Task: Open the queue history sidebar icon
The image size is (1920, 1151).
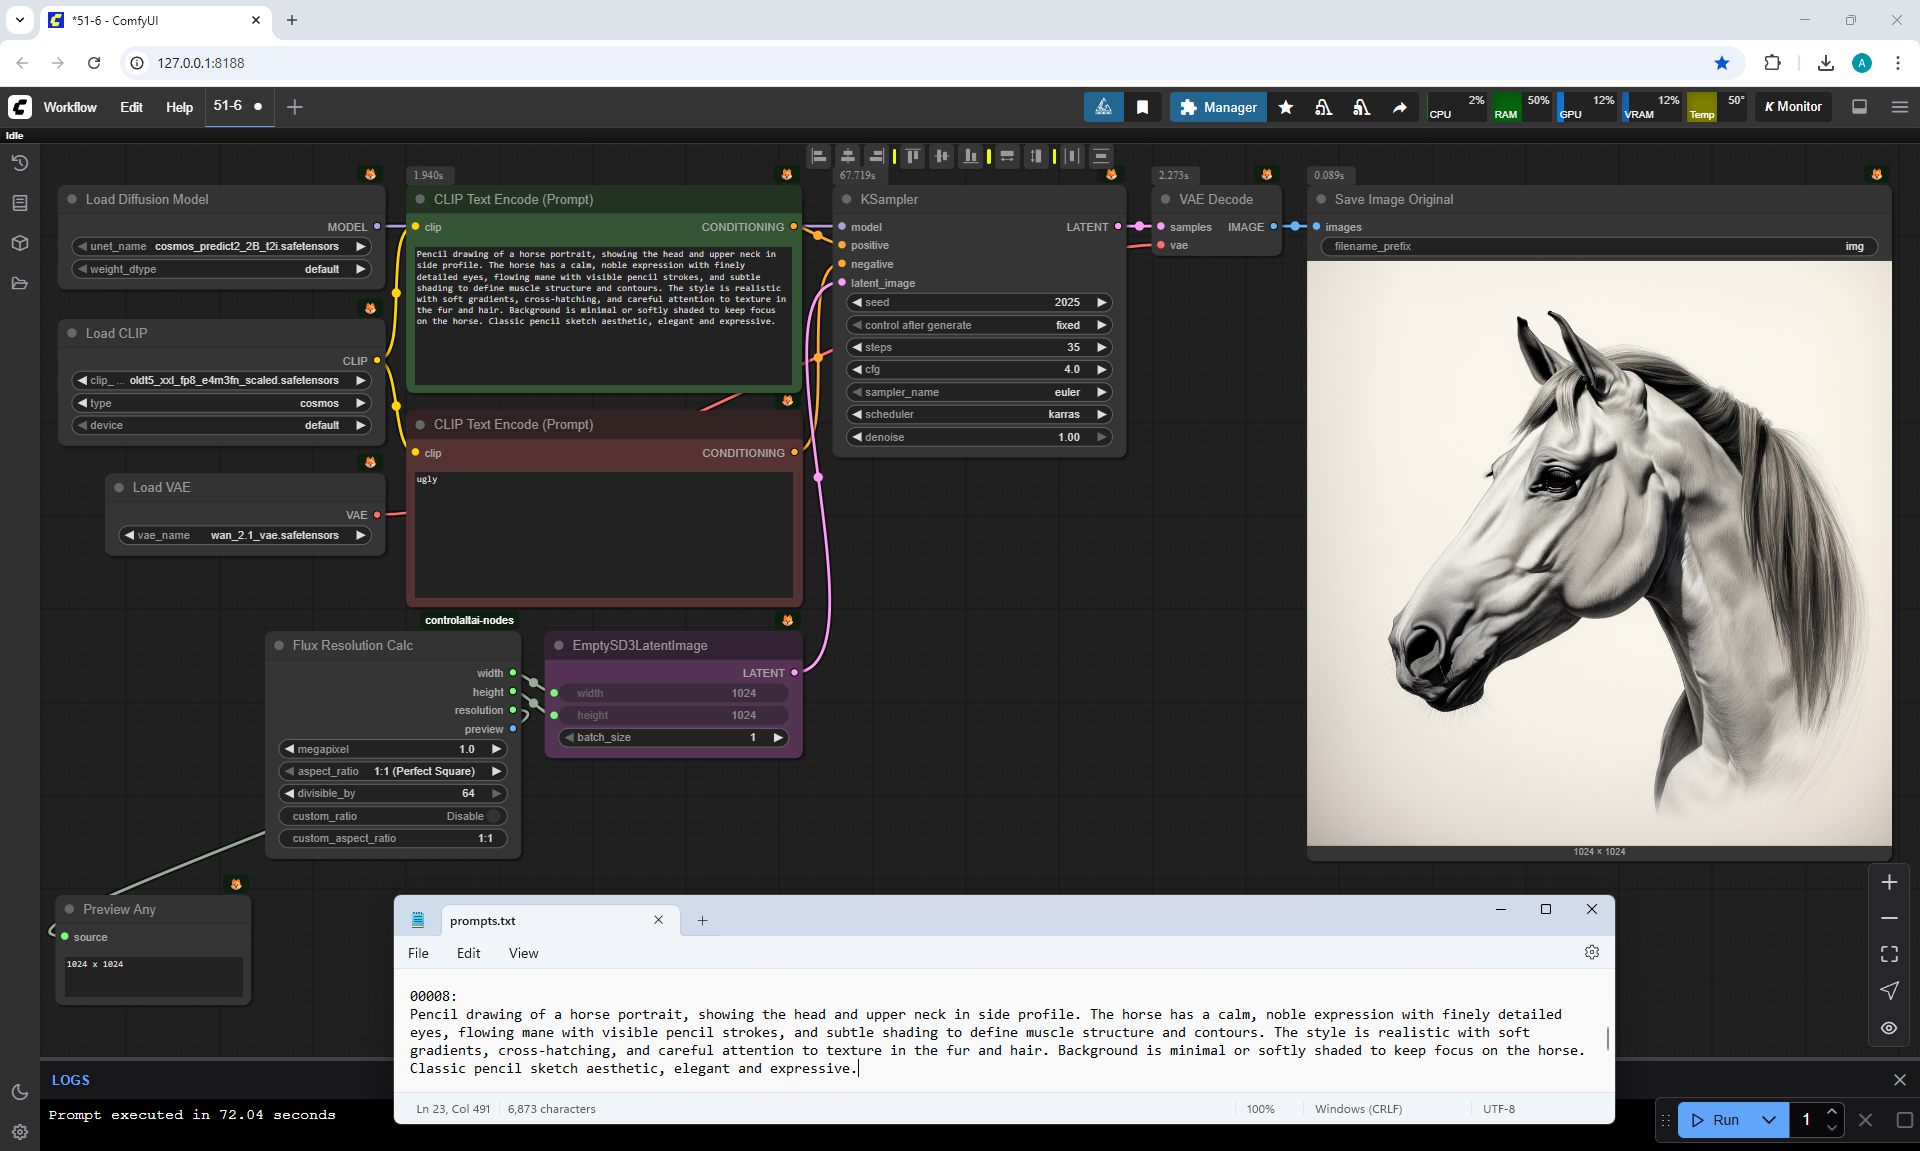Action: 19,163
